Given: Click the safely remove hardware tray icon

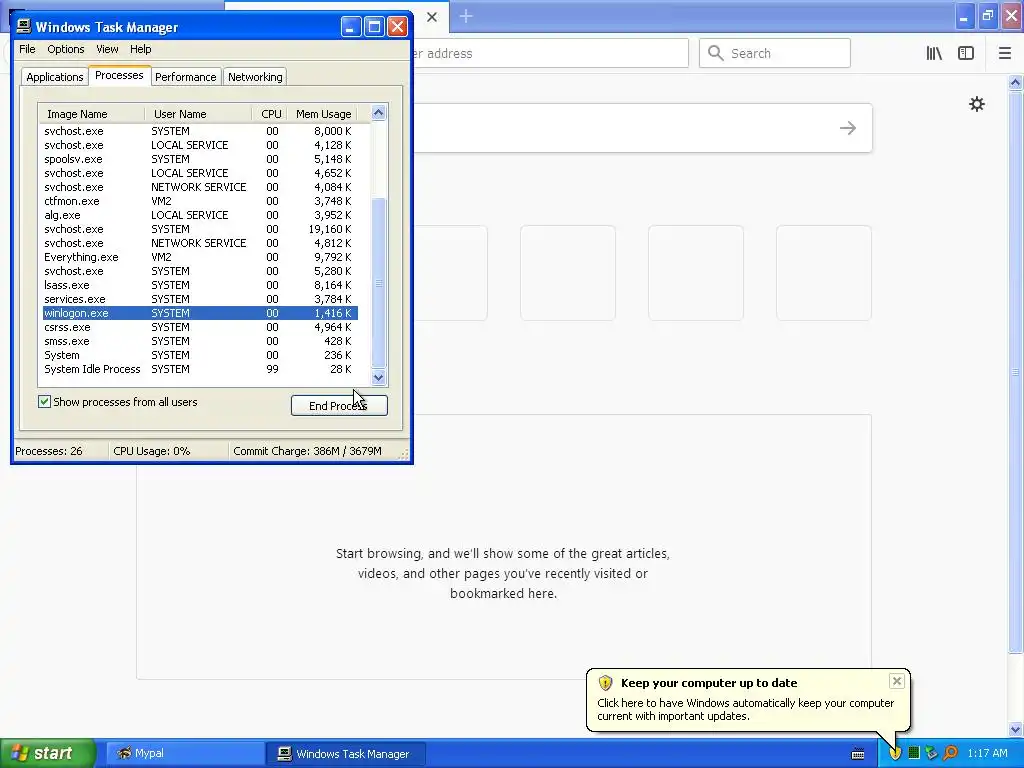Looking at the screenshot, I should pos(931,753).
